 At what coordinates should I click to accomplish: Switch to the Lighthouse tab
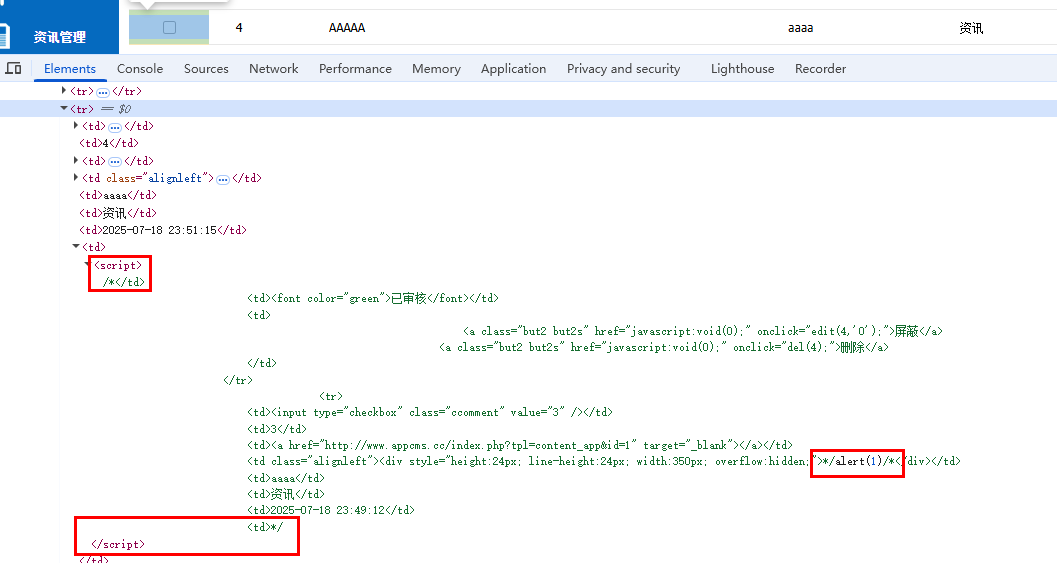742,69
